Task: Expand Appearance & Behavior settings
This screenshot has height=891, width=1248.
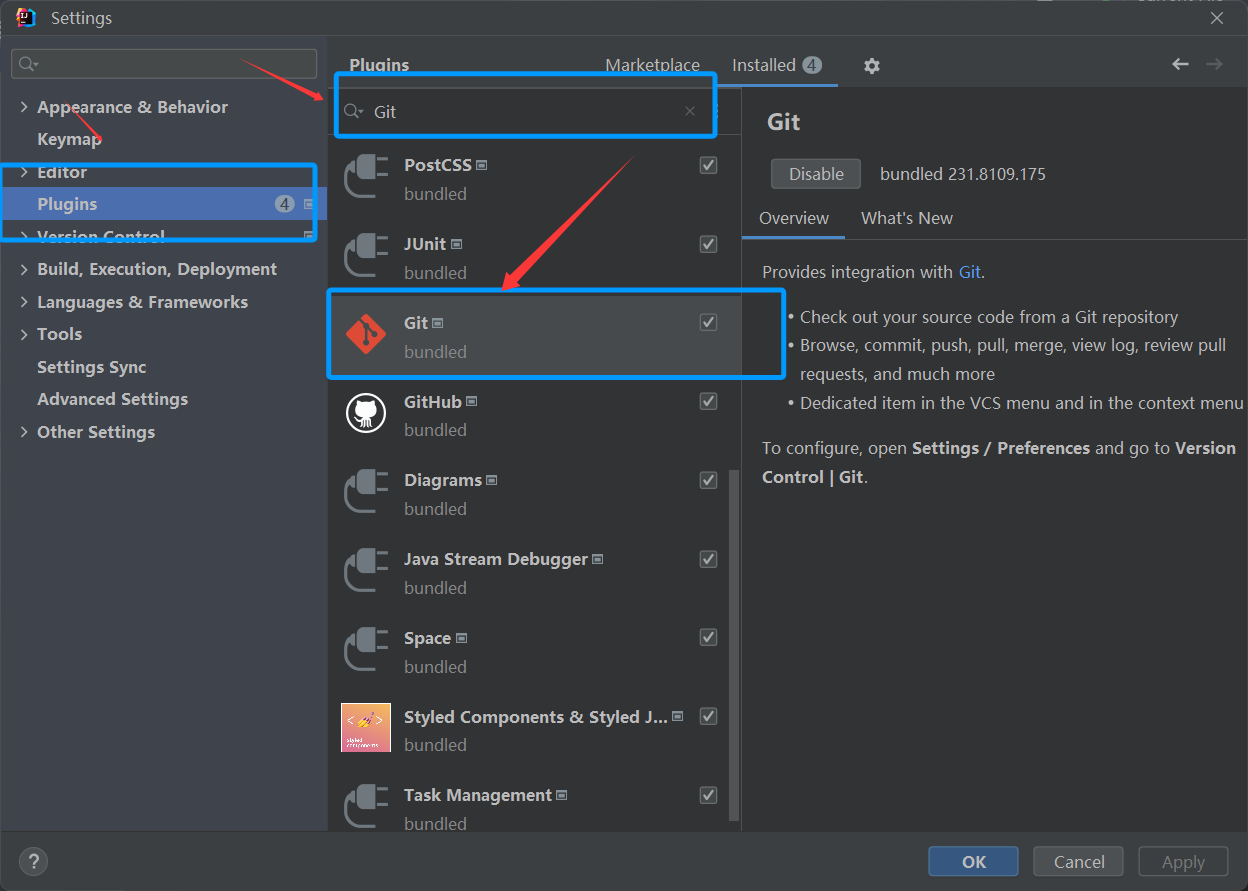Action: pos(24,107)
